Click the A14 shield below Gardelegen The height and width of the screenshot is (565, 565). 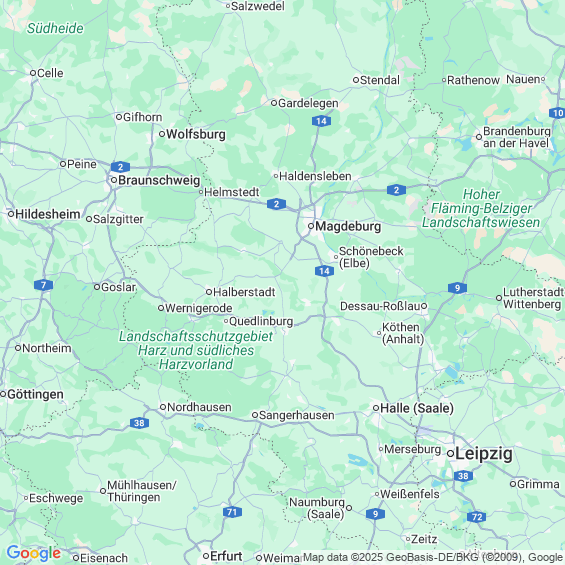[x=321, y=121]
